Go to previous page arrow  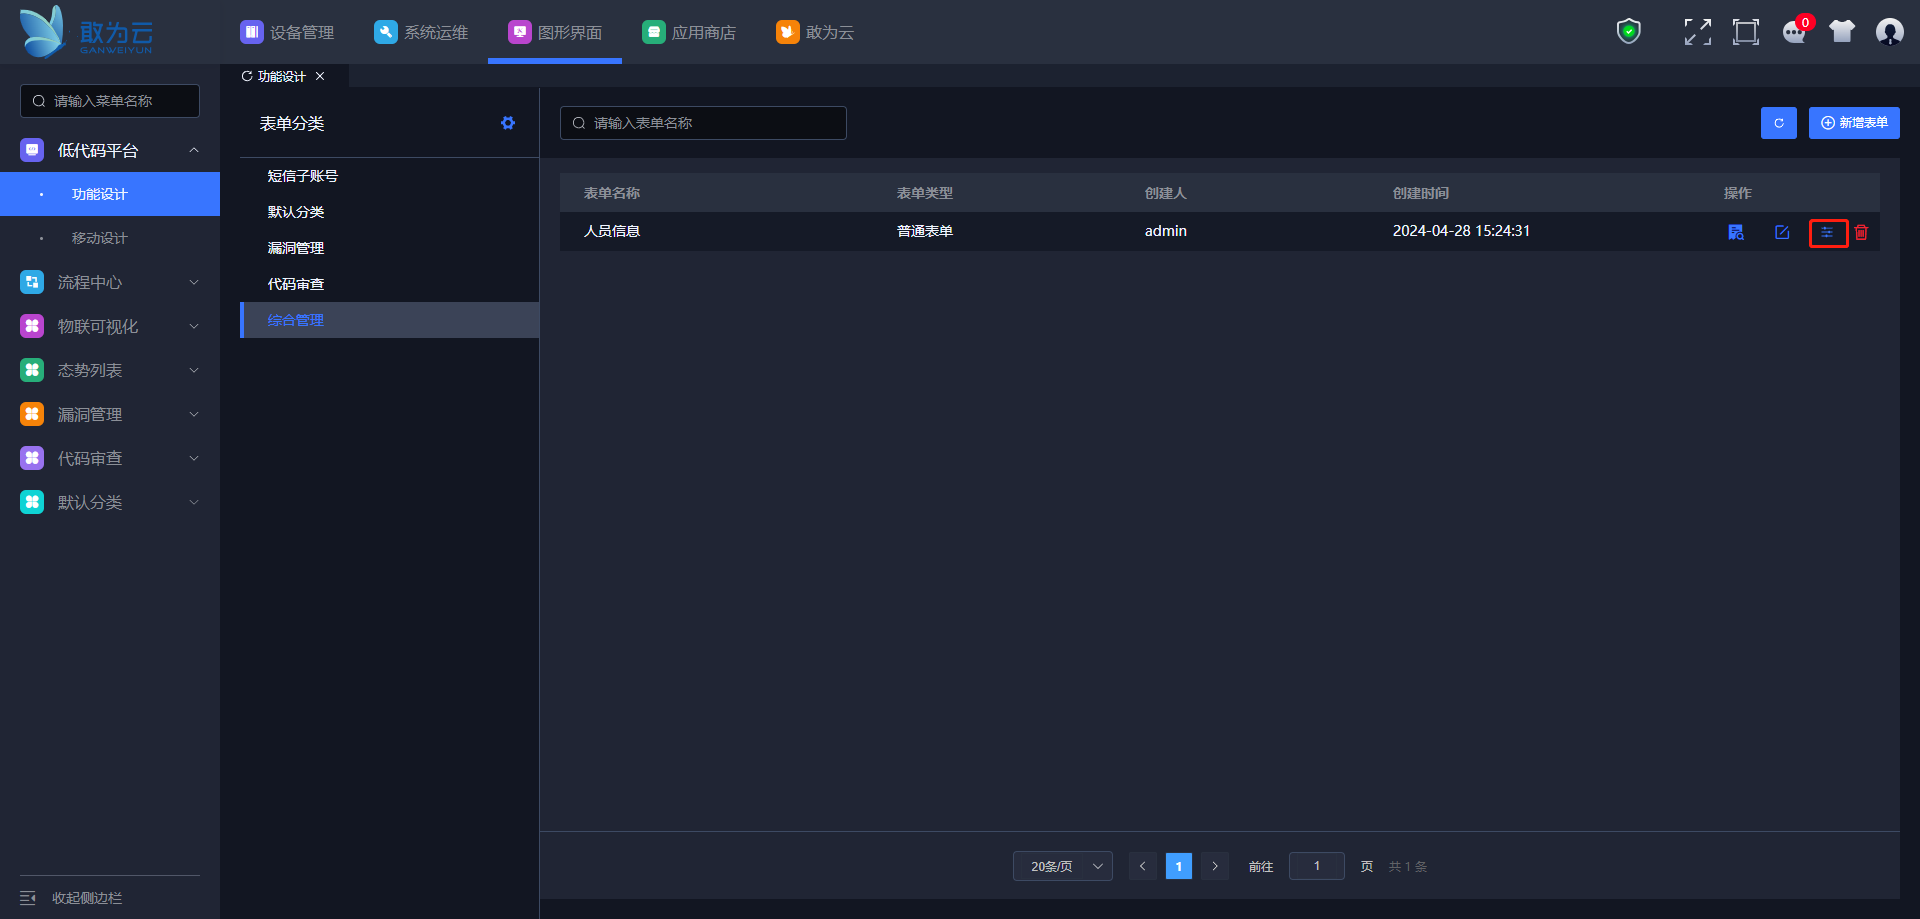click(x=1143, y=866)
